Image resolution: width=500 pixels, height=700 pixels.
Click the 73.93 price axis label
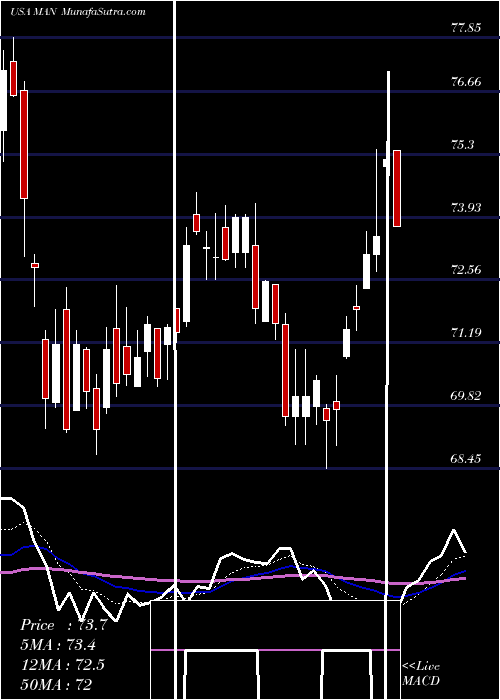click(466, 207)
